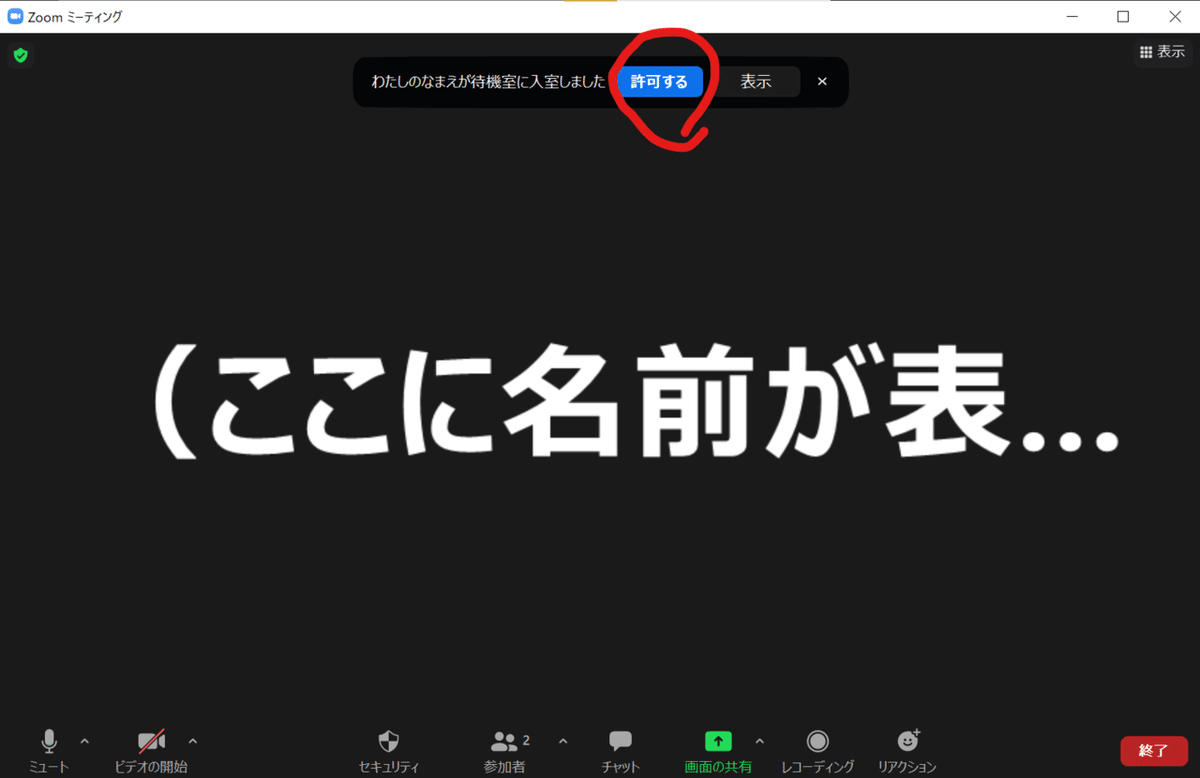Expand participants options with chevron
The height and width of the screenshot is (778, 1200).
(562, 740)
